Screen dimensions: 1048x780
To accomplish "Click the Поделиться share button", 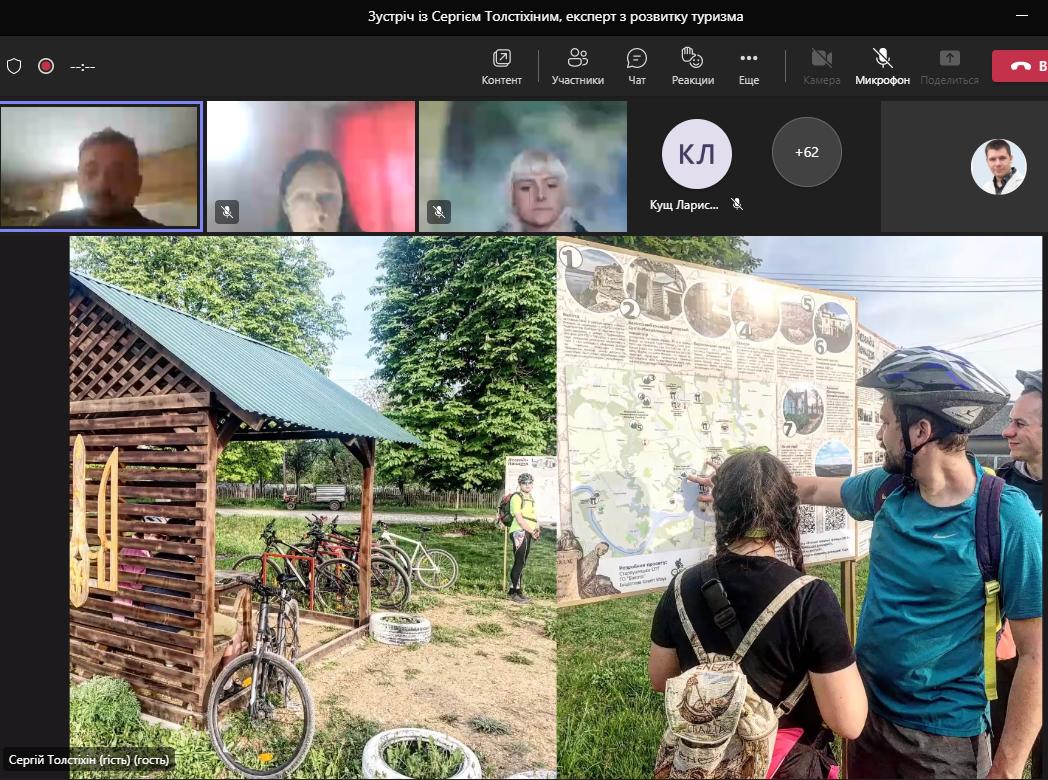I will point(949,67).
